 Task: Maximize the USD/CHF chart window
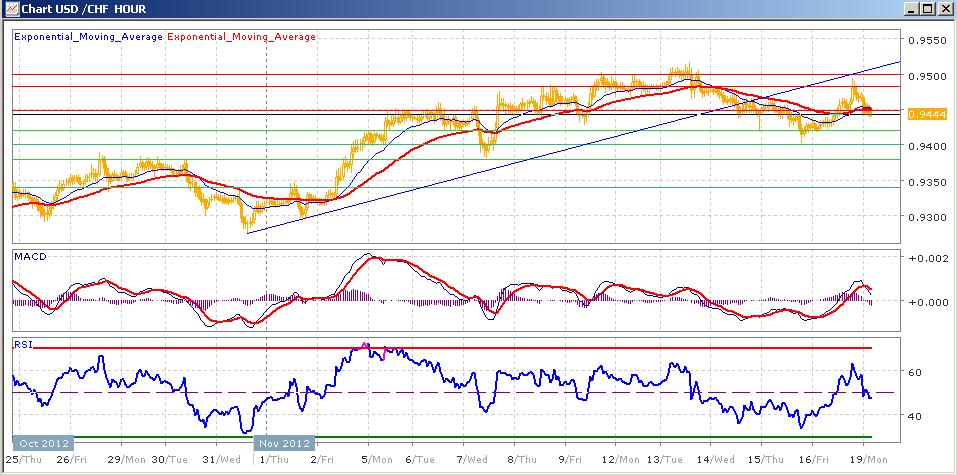click(x=927, y=9)
